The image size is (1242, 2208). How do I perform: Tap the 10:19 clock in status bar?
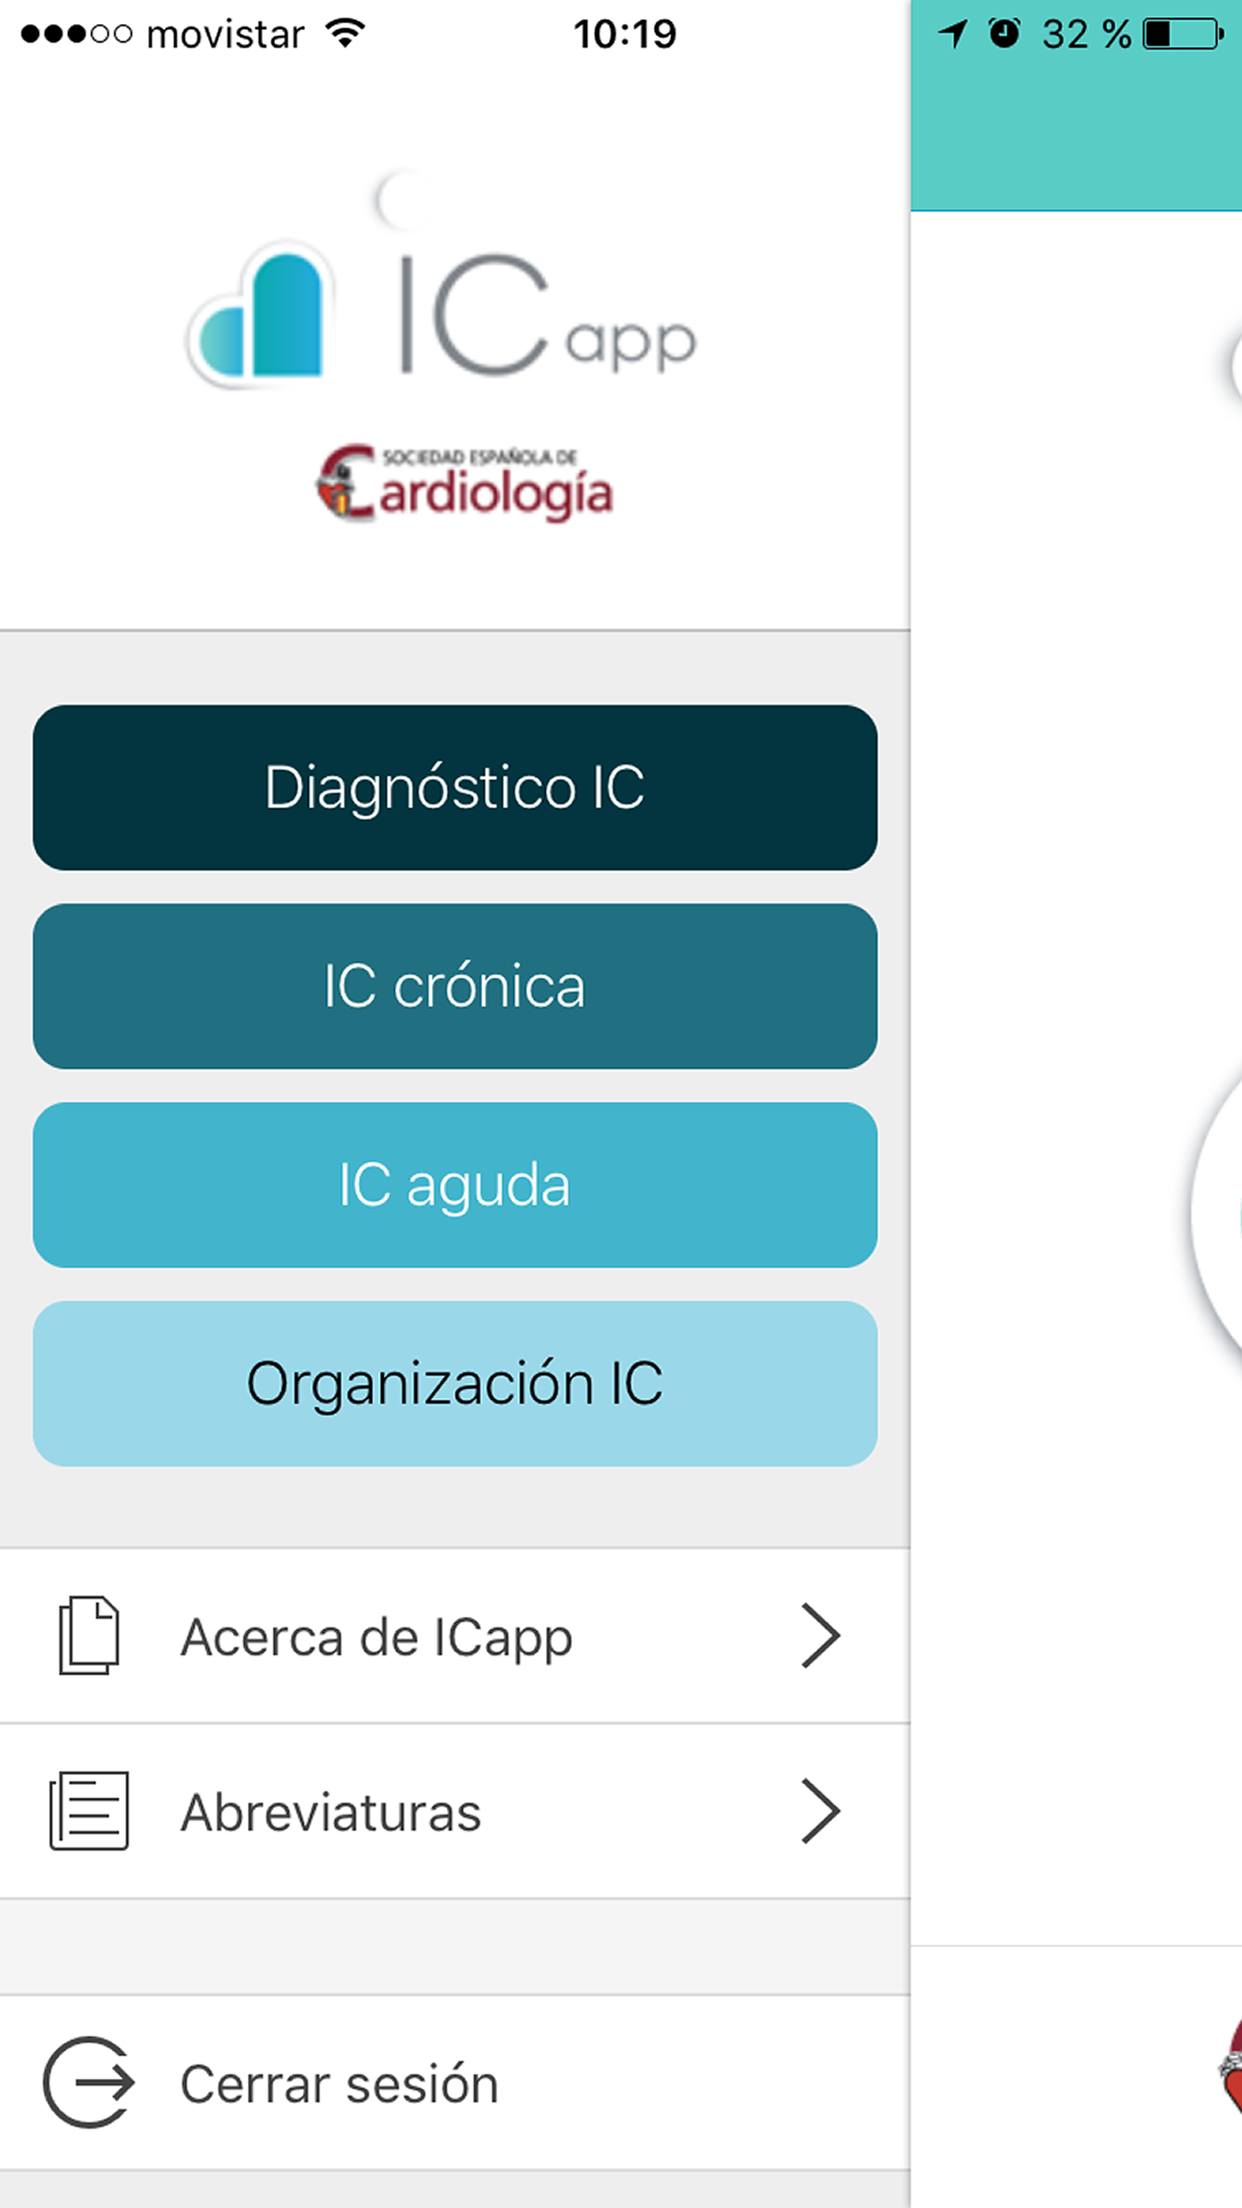[625, 34]
